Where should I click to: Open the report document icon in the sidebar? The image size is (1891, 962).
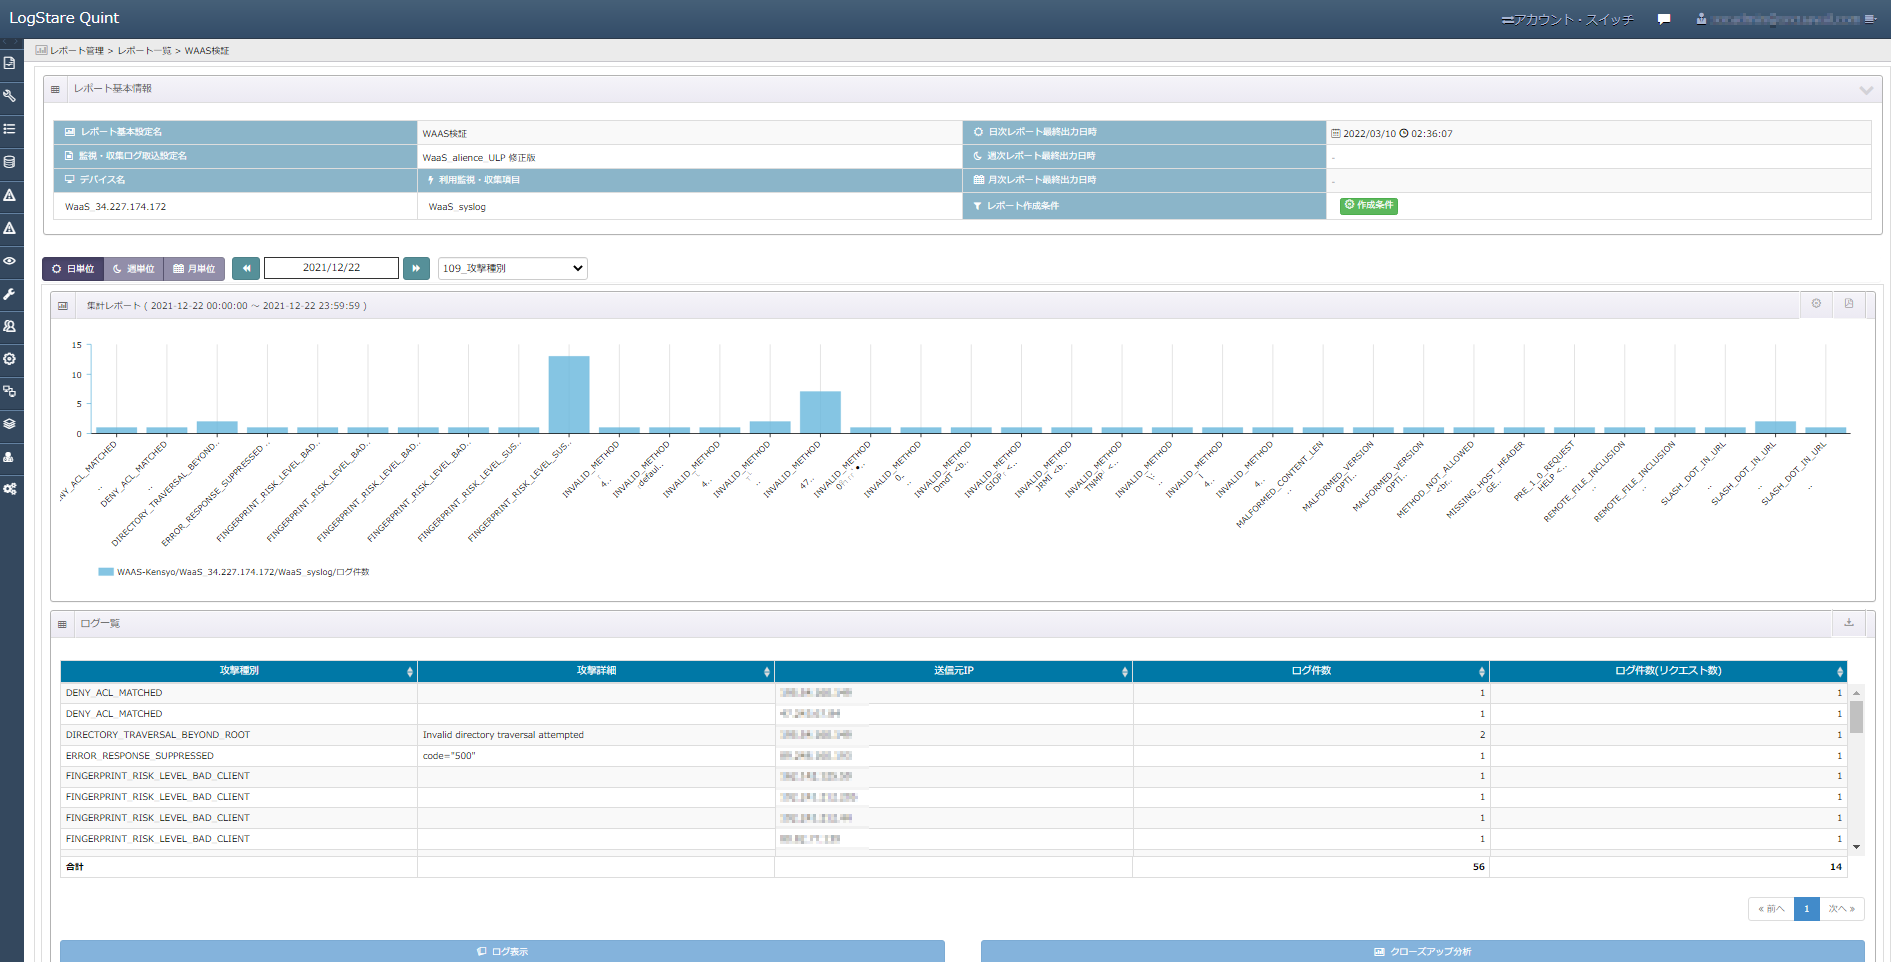tap(10, 62)
